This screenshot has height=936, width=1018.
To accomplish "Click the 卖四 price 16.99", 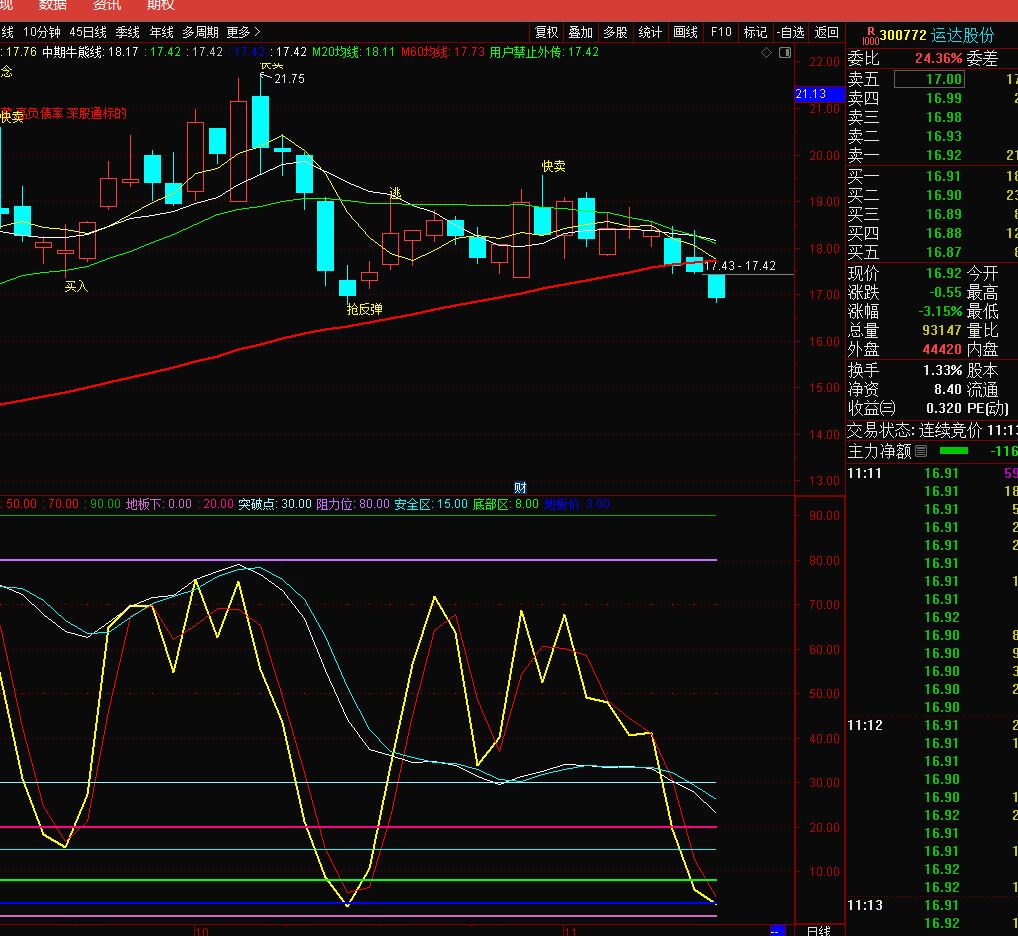I will pos(943,99).
